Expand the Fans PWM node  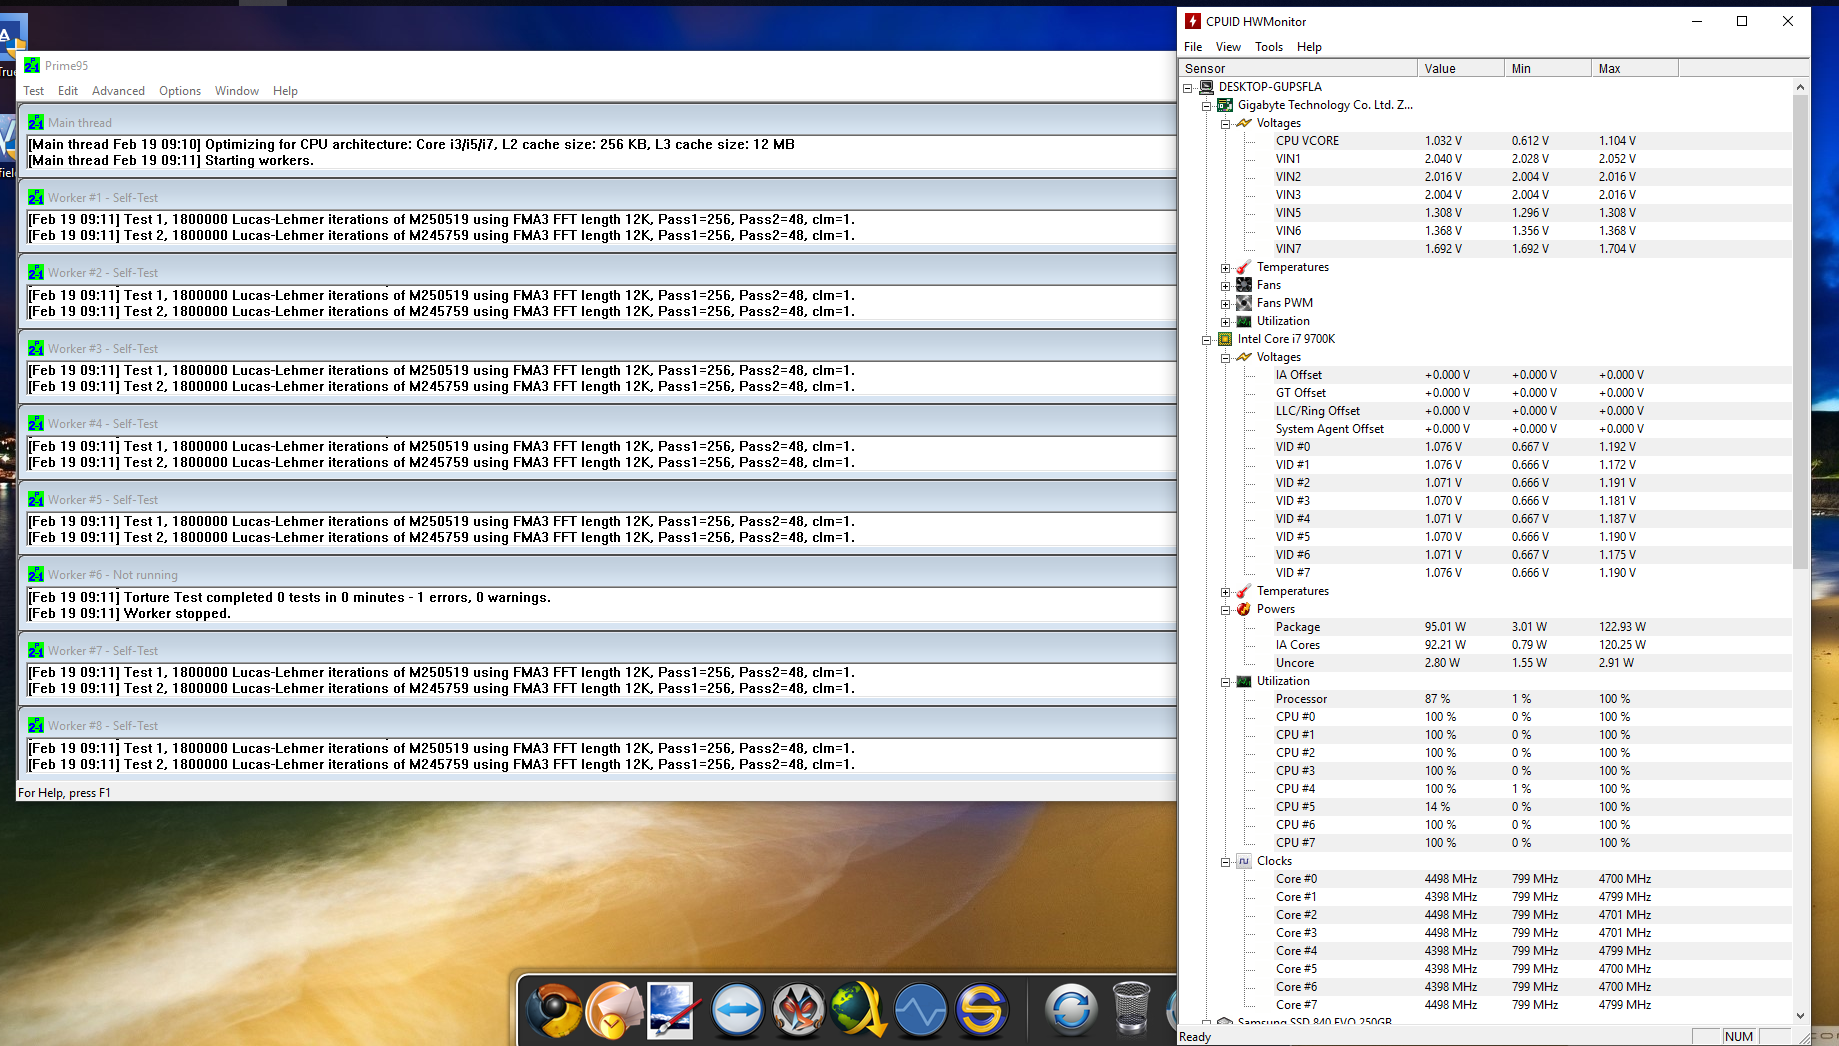pos(1226,303)
